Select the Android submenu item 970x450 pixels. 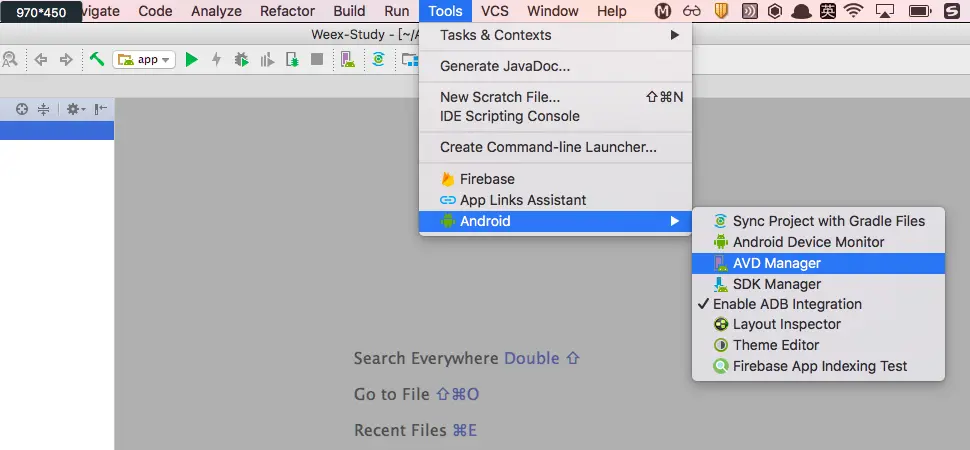click(x=555, y=221)
